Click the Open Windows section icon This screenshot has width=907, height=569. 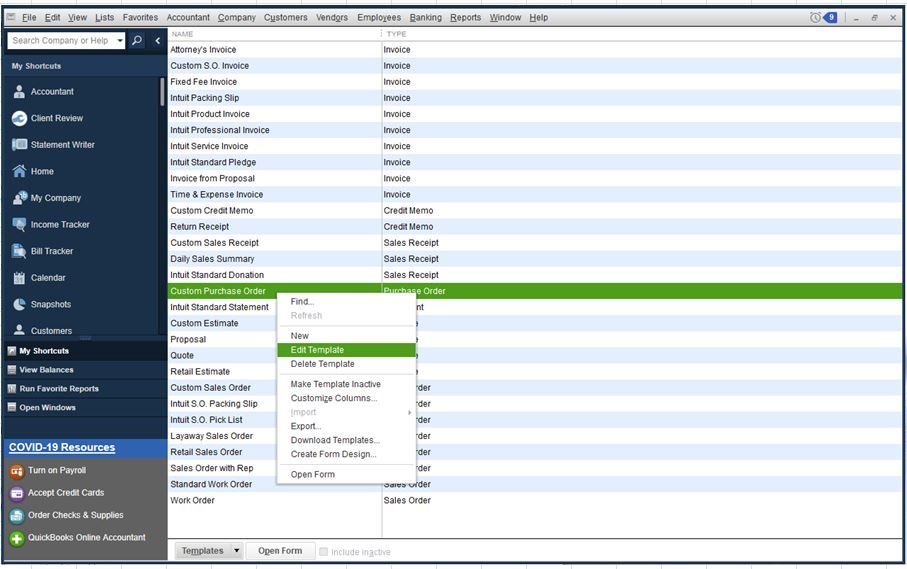(12, 408)
